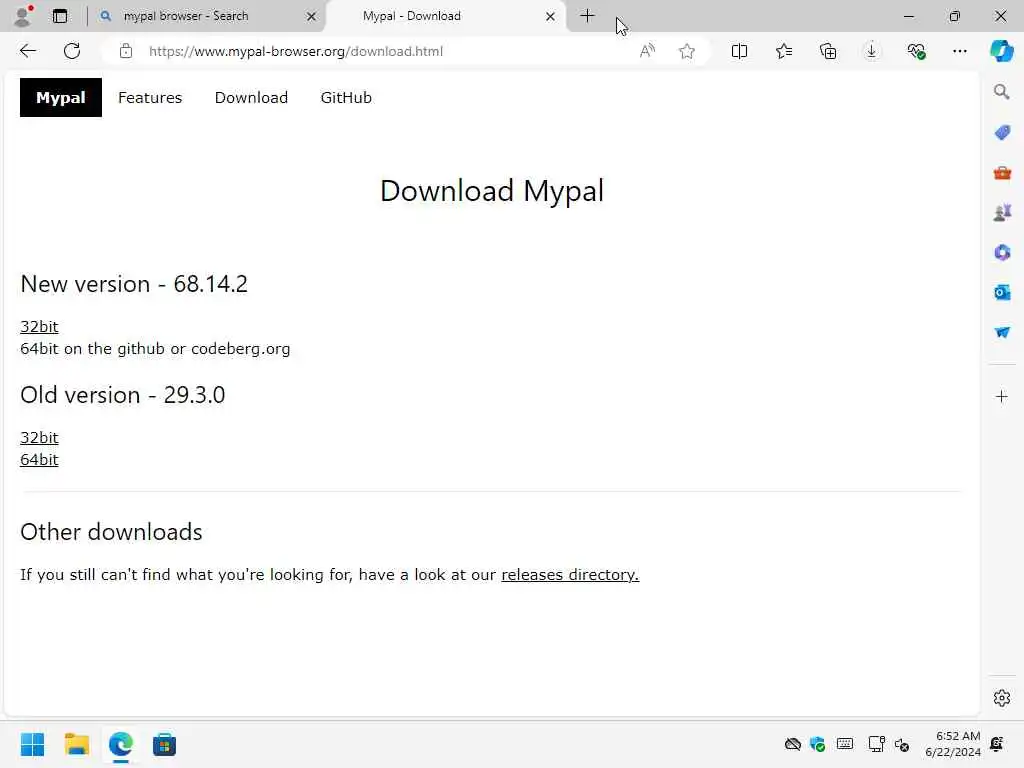Open sidebar settings gear
The width and height of the screenshot is (1024, 768).
tap(1002, 698)
